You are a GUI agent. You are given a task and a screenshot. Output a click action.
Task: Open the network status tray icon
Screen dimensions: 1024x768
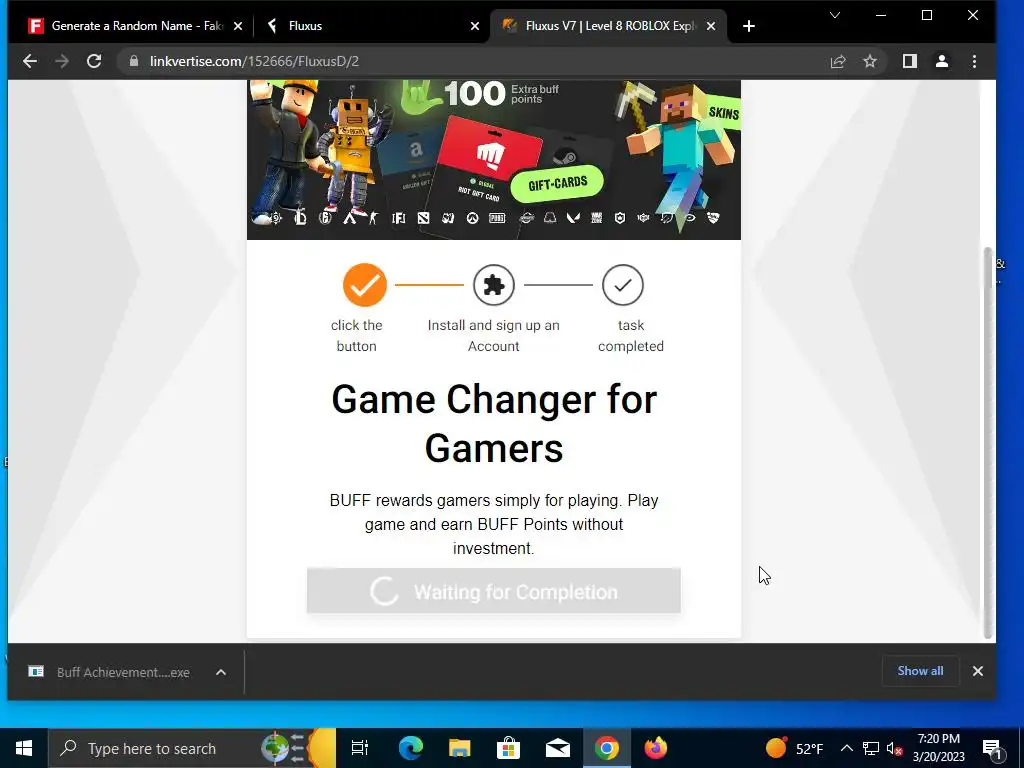click(x=871, y=748)
